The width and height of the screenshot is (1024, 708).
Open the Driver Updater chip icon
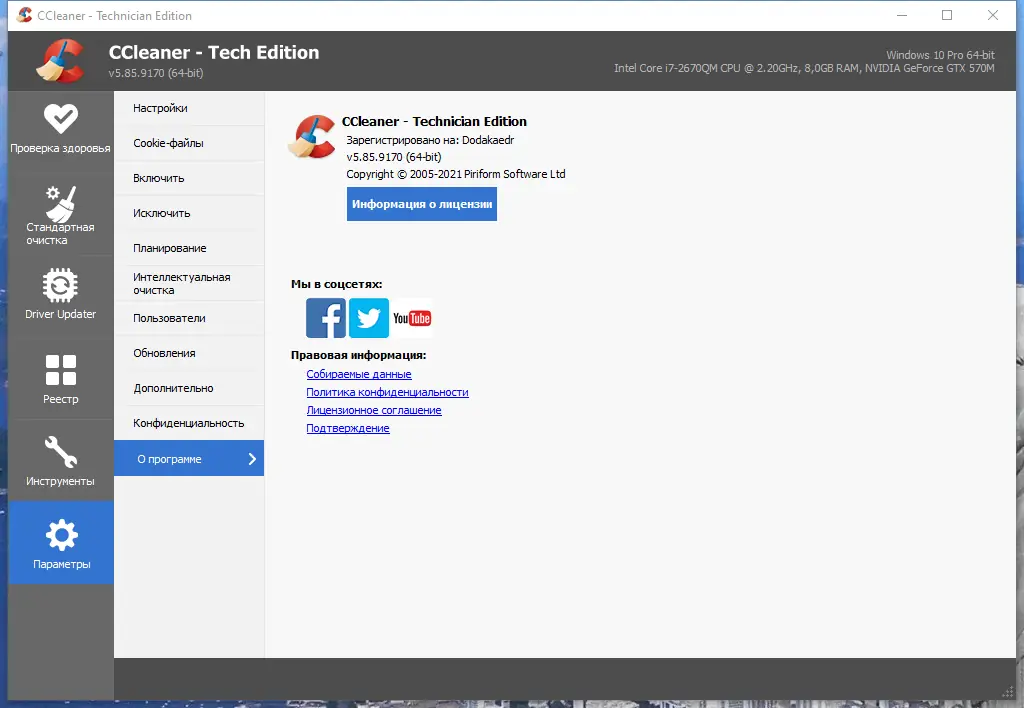pyautogui.click(x=61, y=285)
